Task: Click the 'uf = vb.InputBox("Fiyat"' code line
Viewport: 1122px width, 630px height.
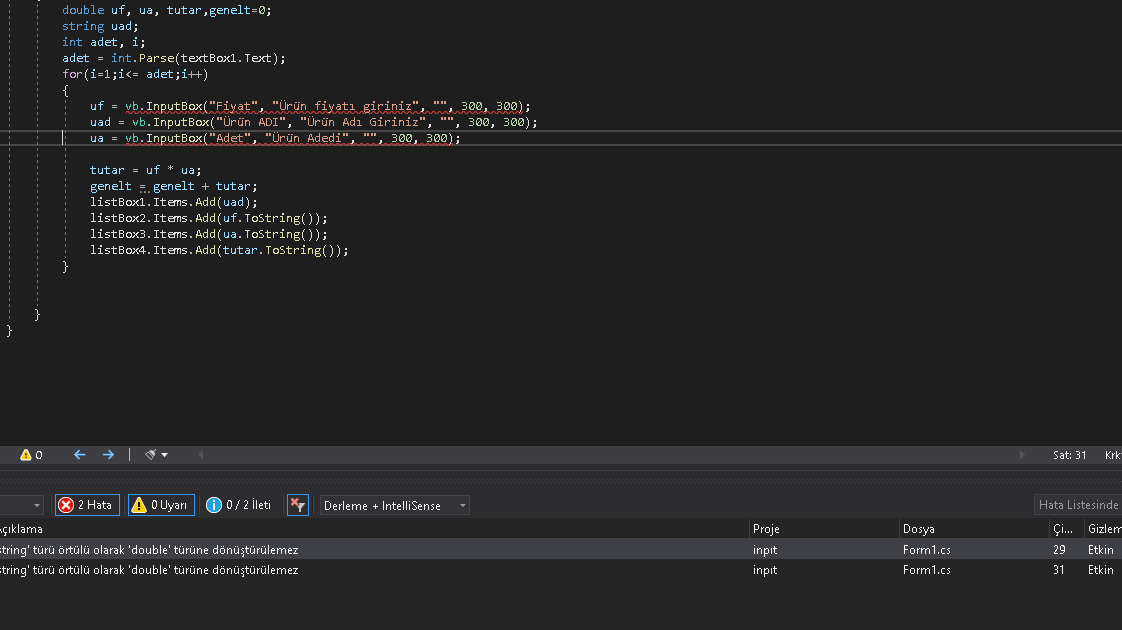Action: 310,106
